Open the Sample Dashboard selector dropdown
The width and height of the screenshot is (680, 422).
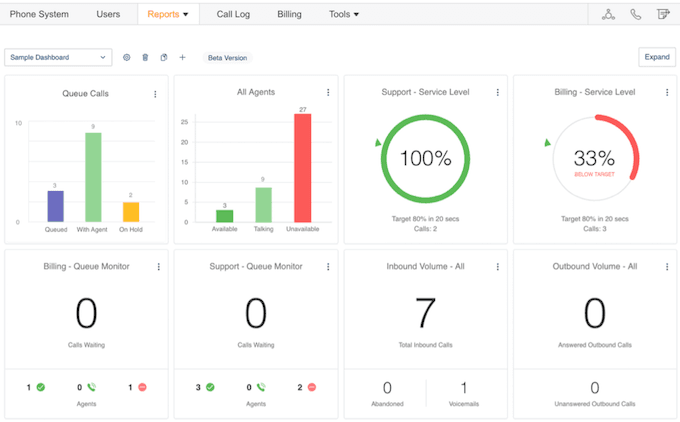(x=58, y=57)
